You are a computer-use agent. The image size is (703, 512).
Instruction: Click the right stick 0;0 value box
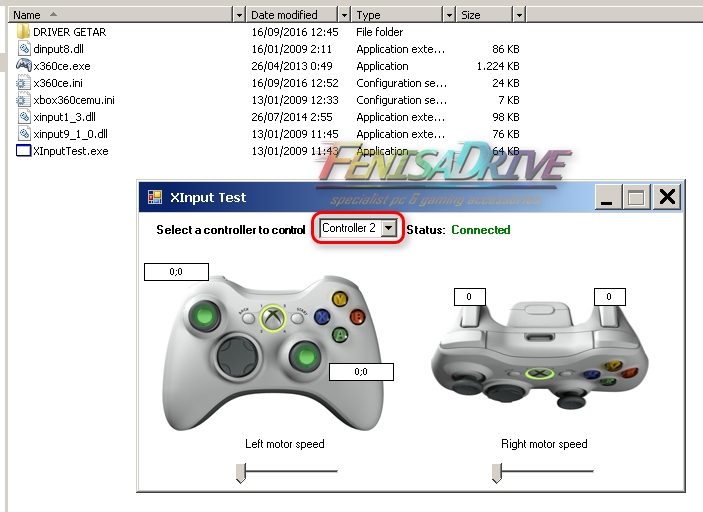[x=361, y=372]
